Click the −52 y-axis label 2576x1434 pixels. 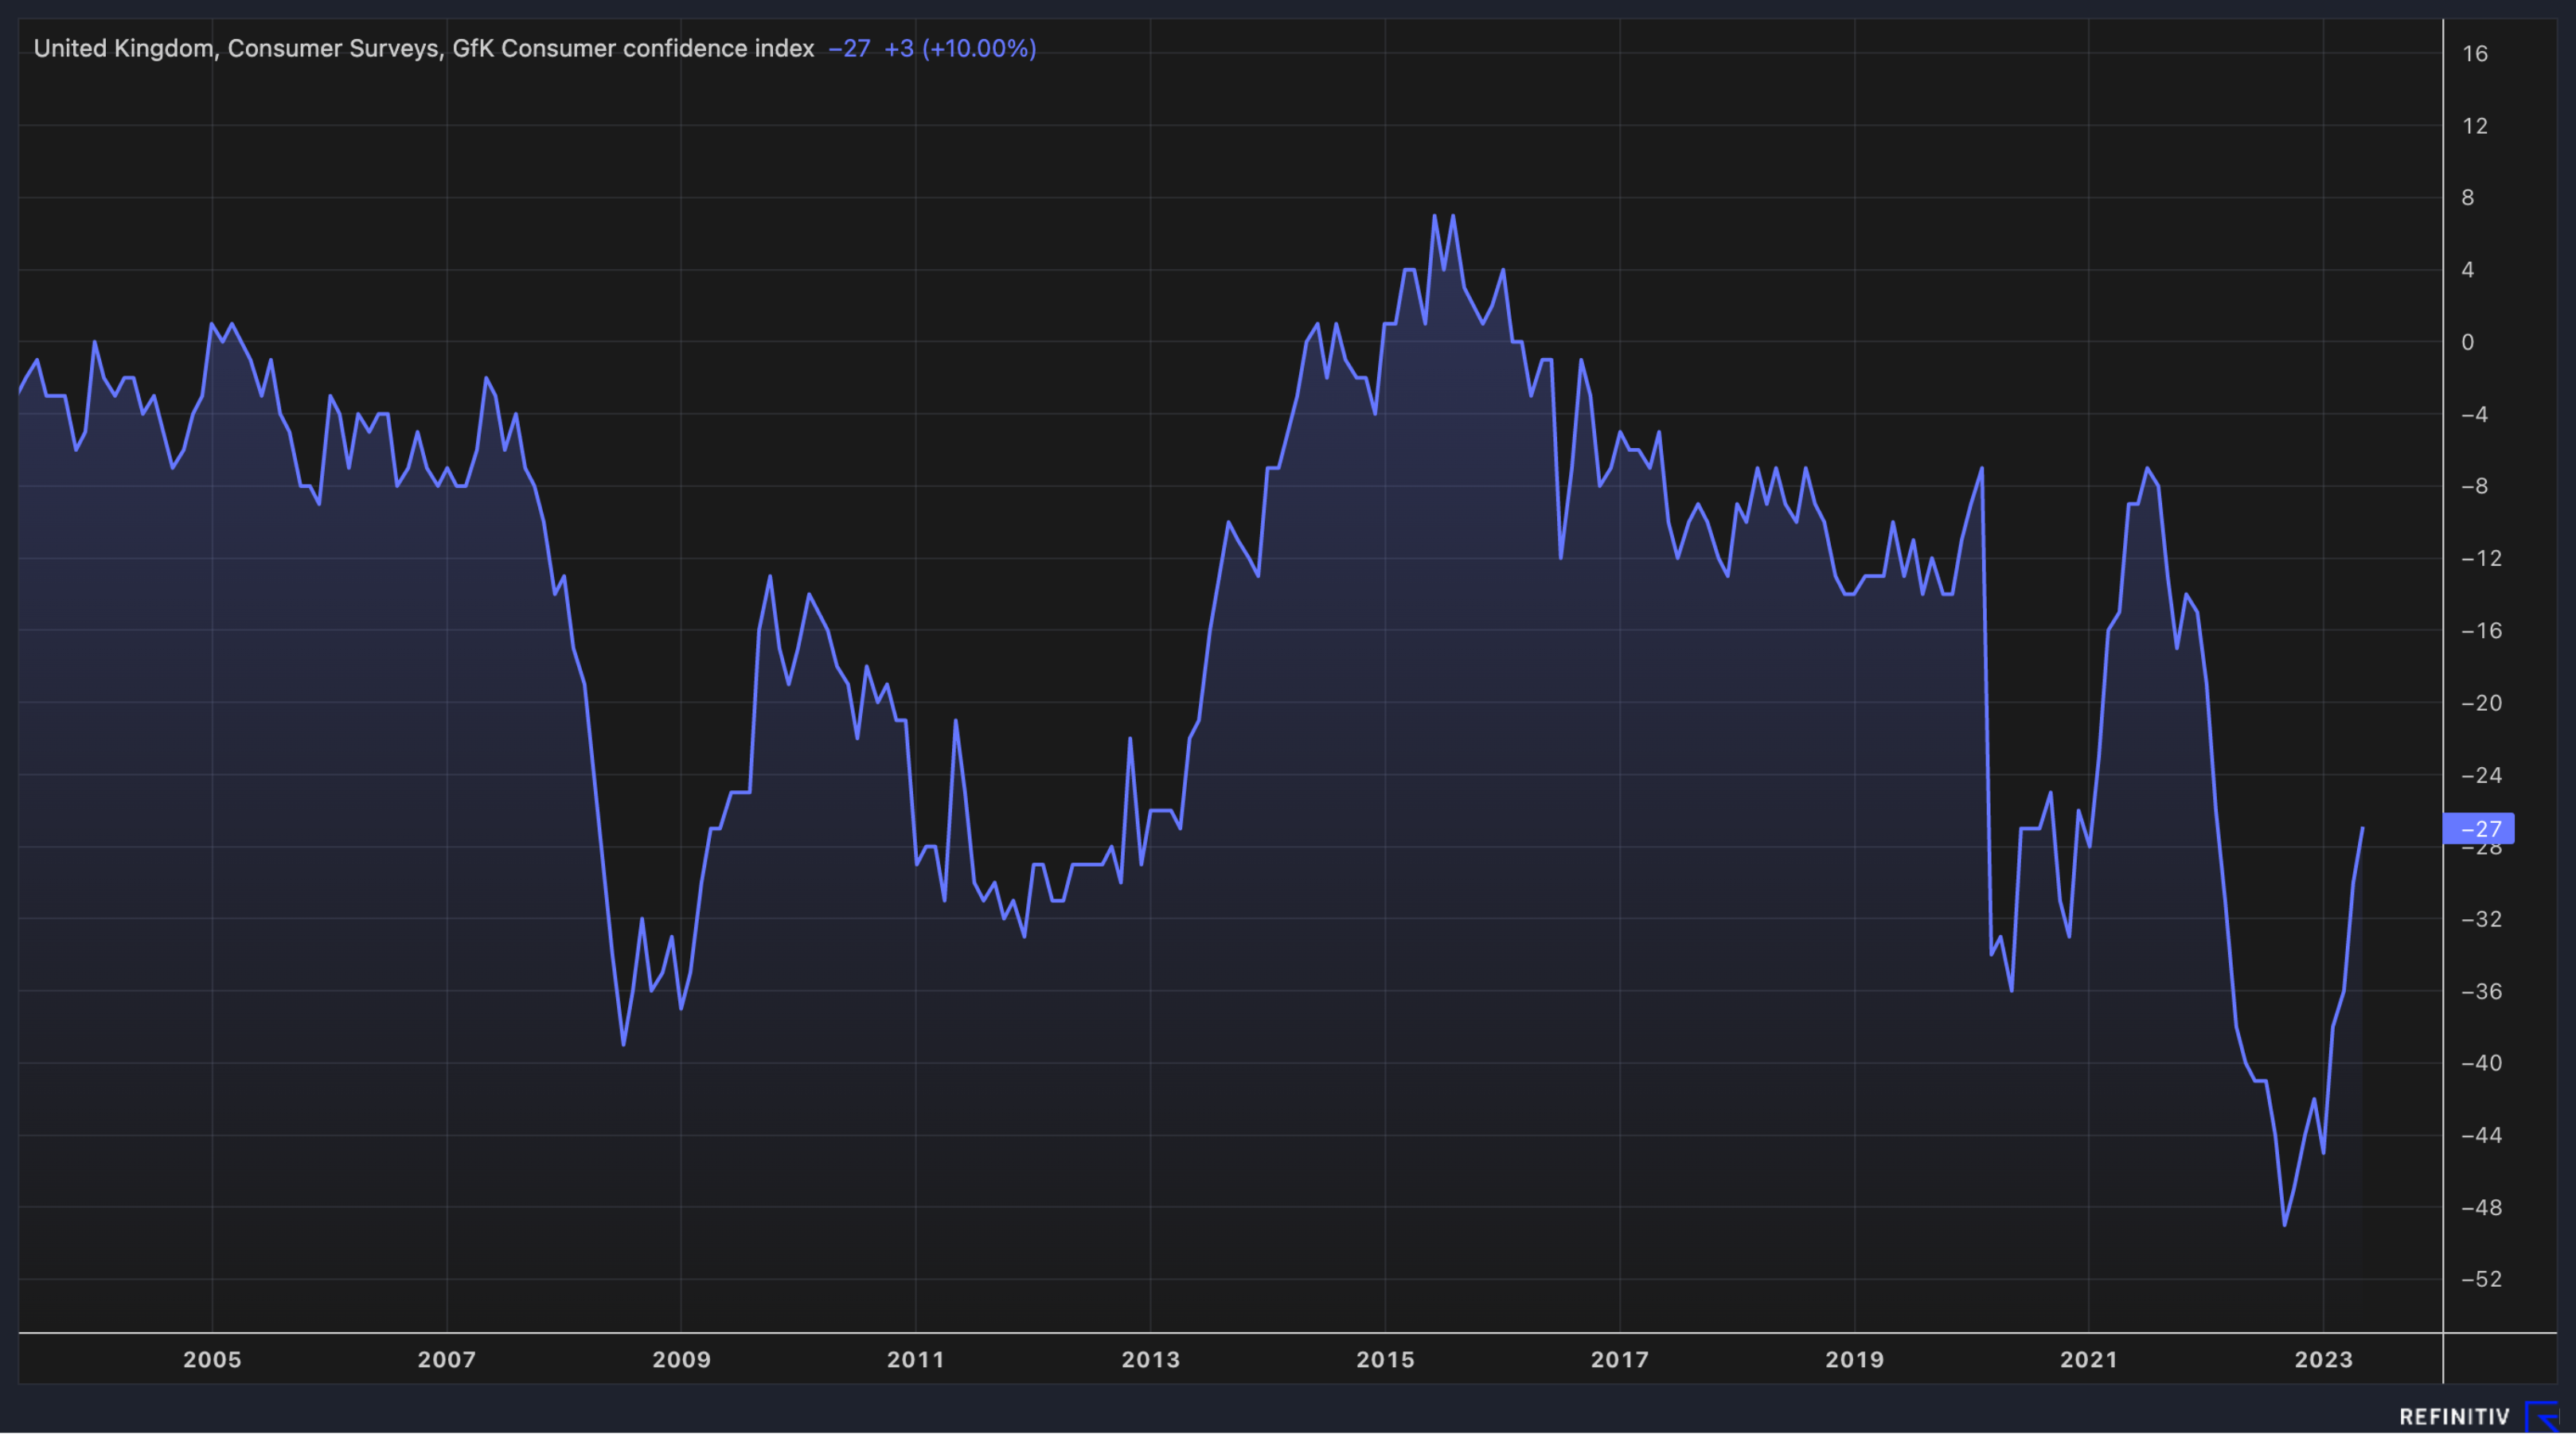point(2481,1279)
